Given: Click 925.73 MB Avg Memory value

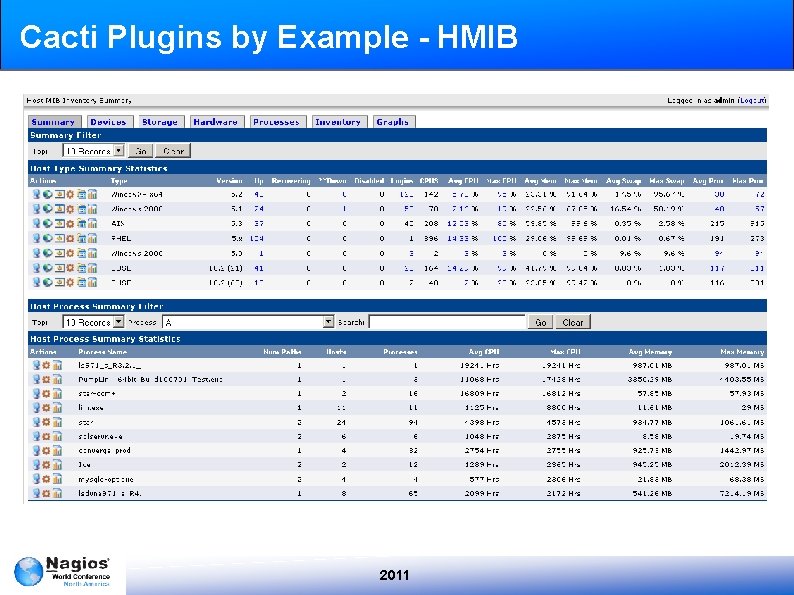Looking at the screenshot, I should point(652,450).
